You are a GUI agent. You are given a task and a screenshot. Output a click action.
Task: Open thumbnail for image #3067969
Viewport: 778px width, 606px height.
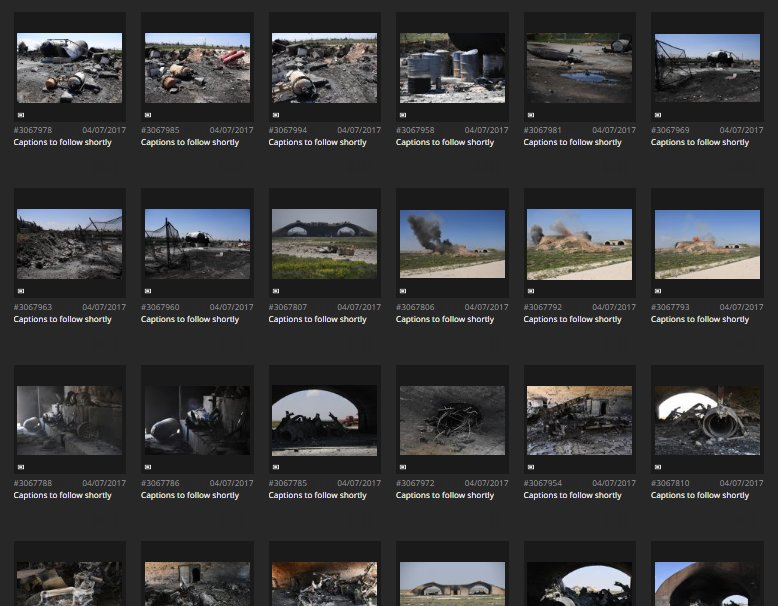[x=708, y=68]
